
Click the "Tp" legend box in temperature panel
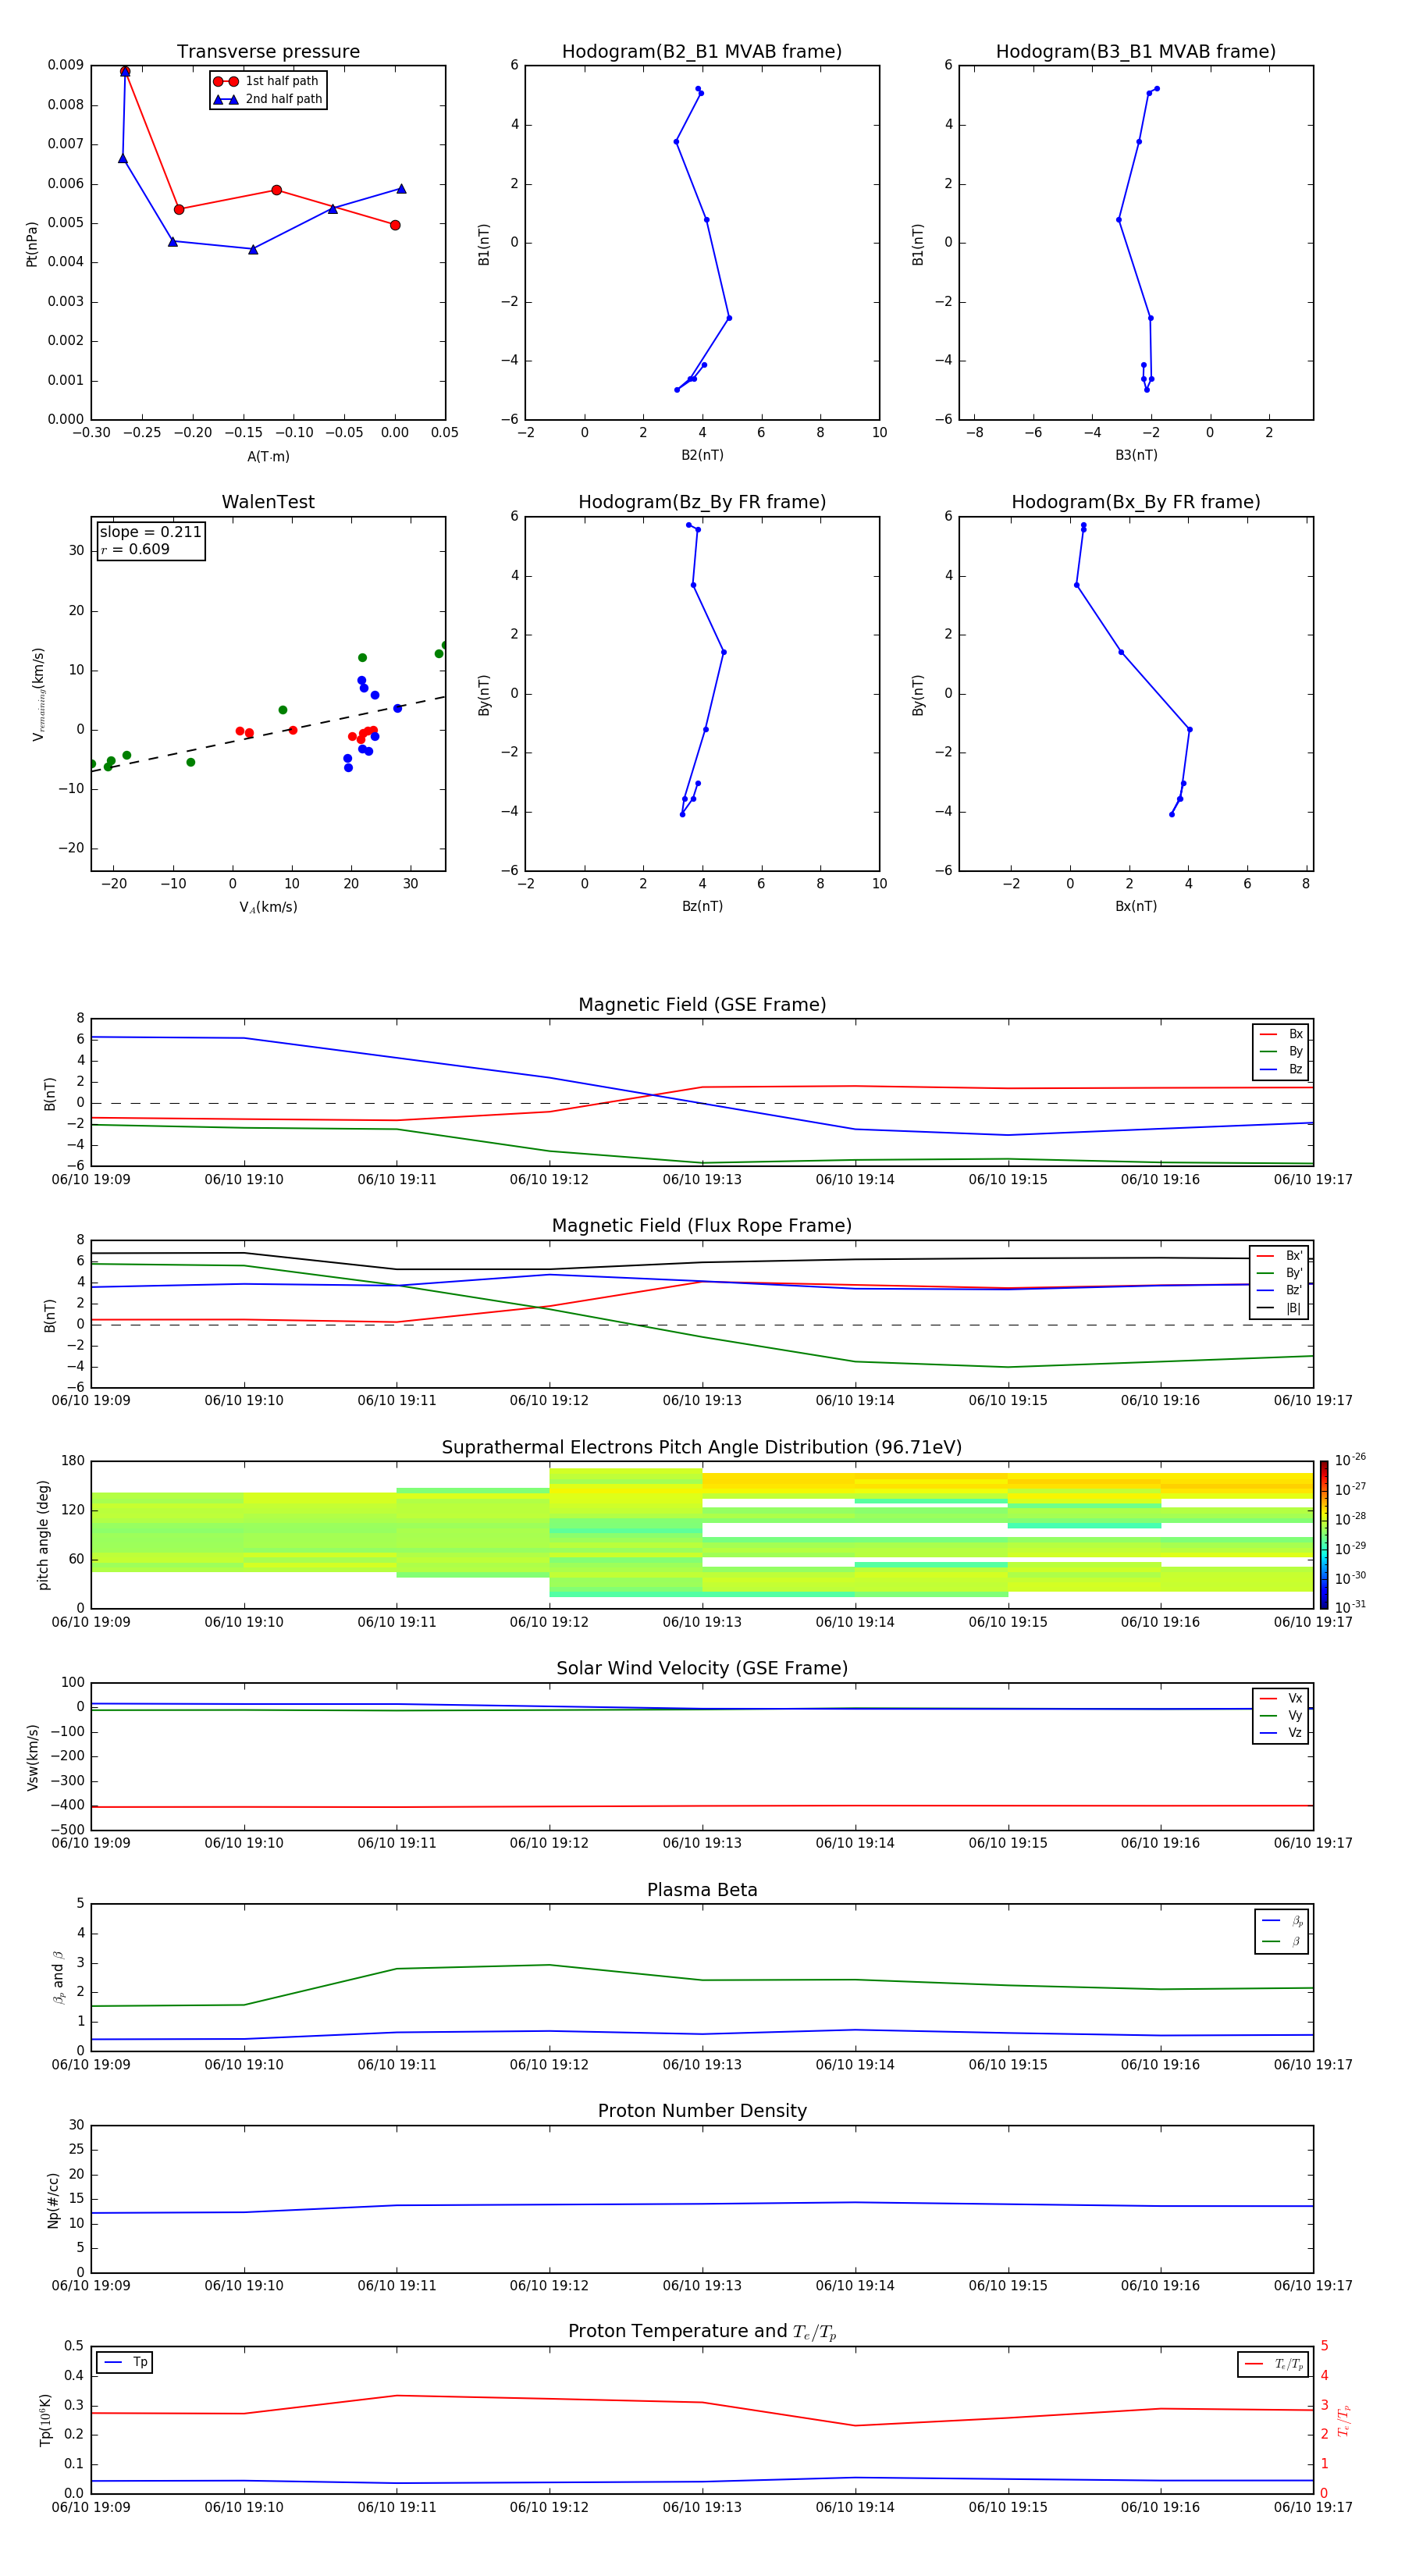(125, 2362)
